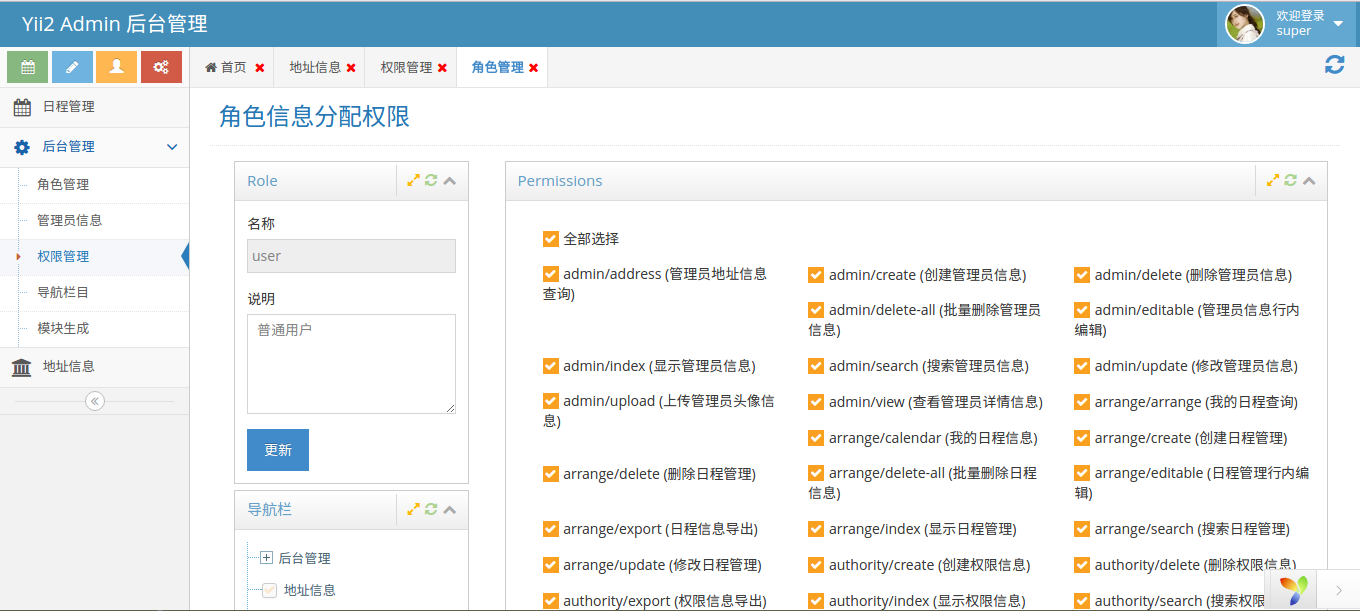Click the Yii2 Admin 后台管理 header title
The height and width of the screenshot is (611, 1360).
click(x=115, y=24)
